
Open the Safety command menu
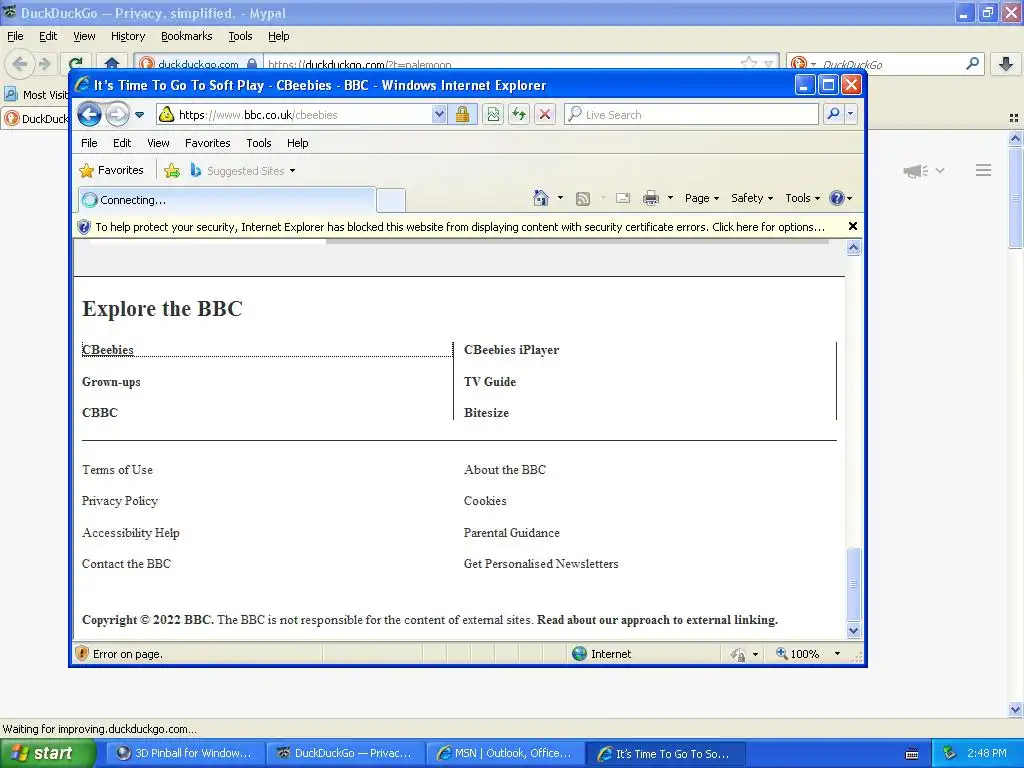coord(752,198)
